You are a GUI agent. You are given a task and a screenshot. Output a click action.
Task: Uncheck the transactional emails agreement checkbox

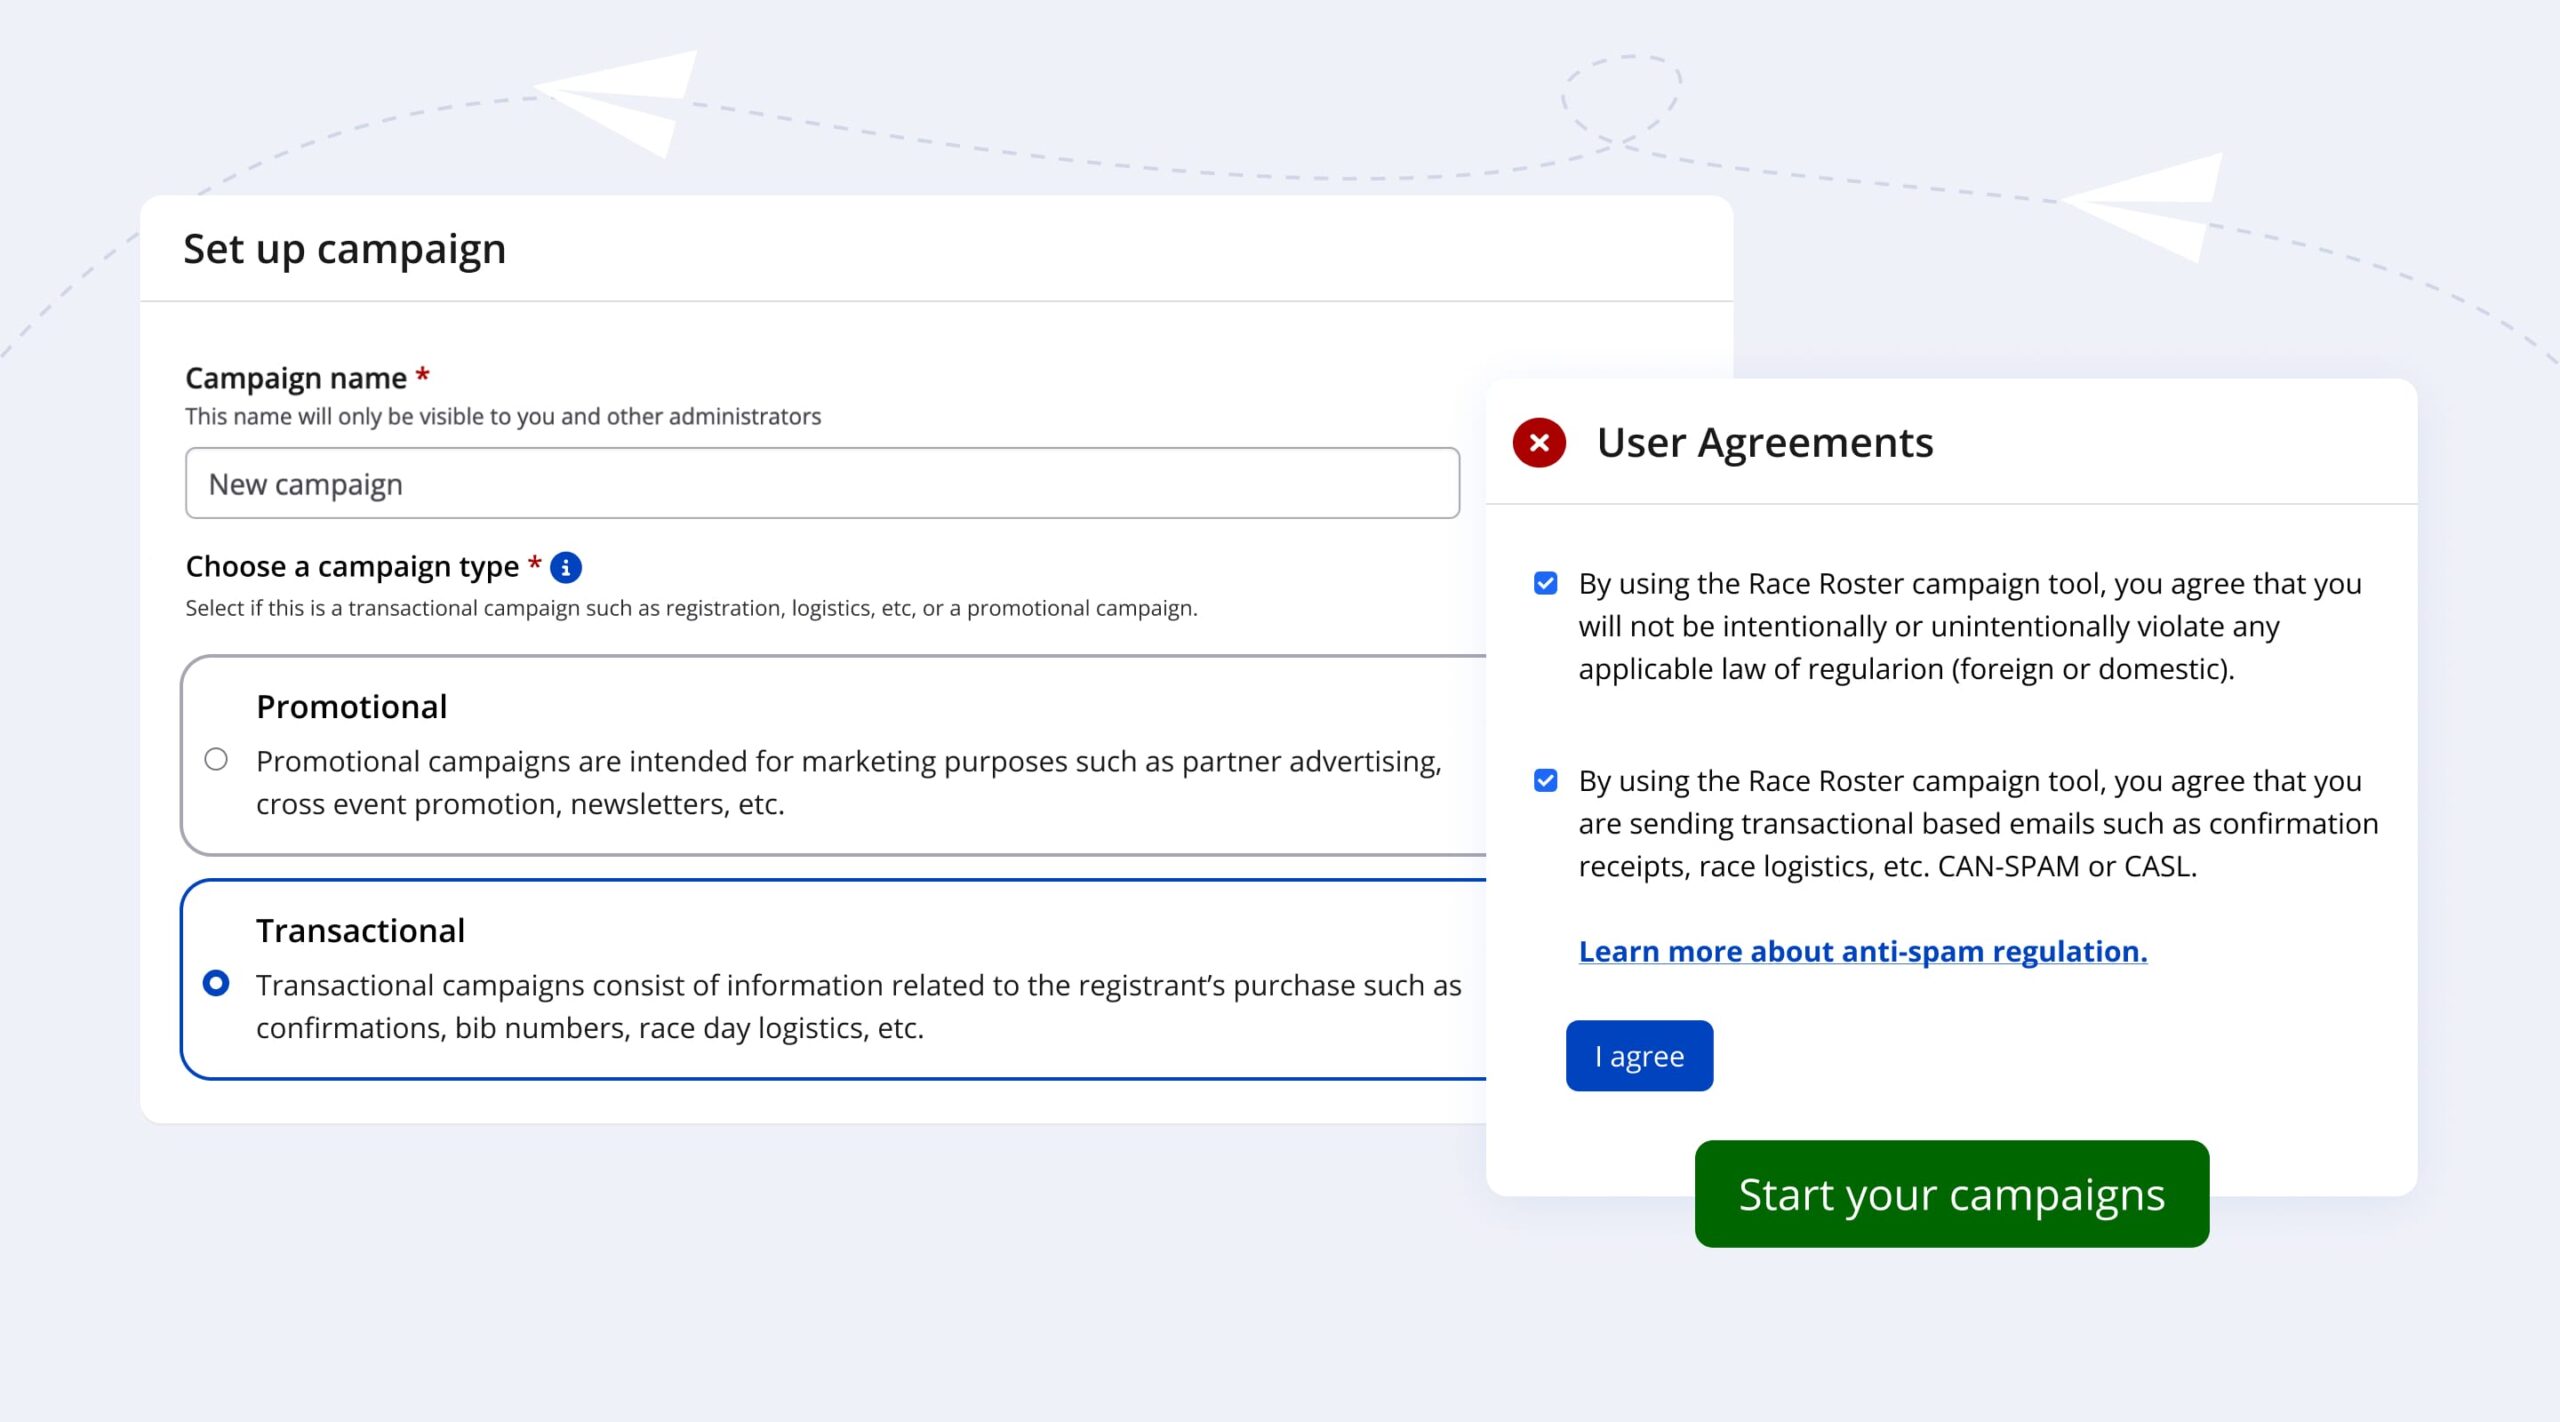pos(1545,781)
